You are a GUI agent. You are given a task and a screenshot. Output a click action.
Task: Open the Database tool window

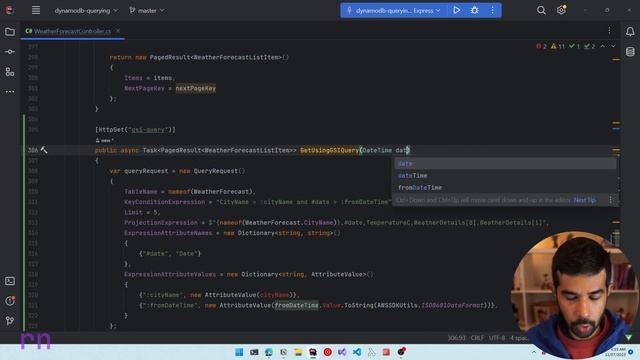(x=630, y=51)
